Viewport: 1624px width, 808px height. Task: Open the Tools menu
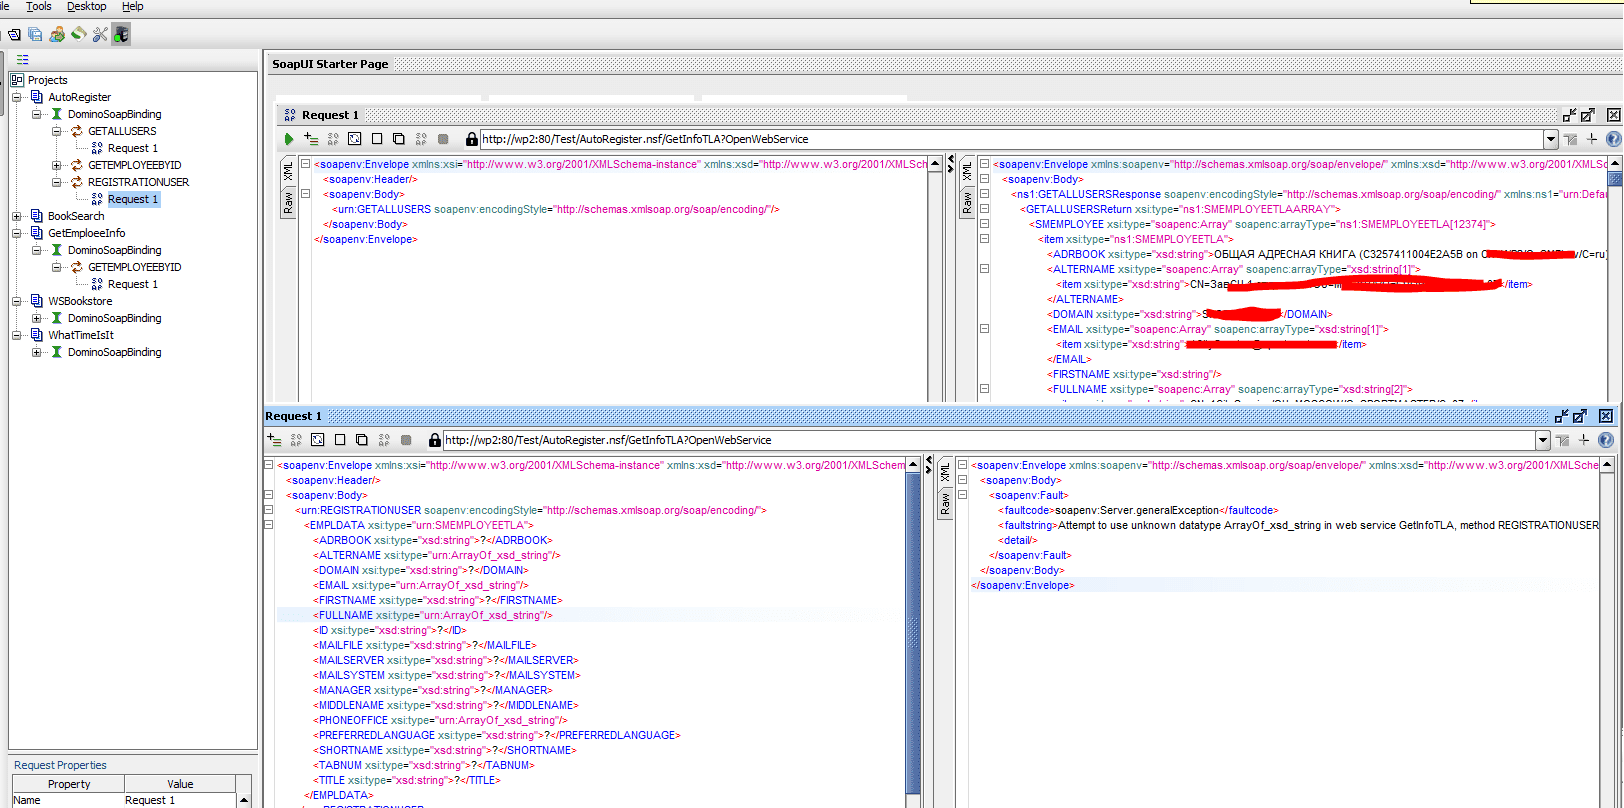click(x=38, y=7)
